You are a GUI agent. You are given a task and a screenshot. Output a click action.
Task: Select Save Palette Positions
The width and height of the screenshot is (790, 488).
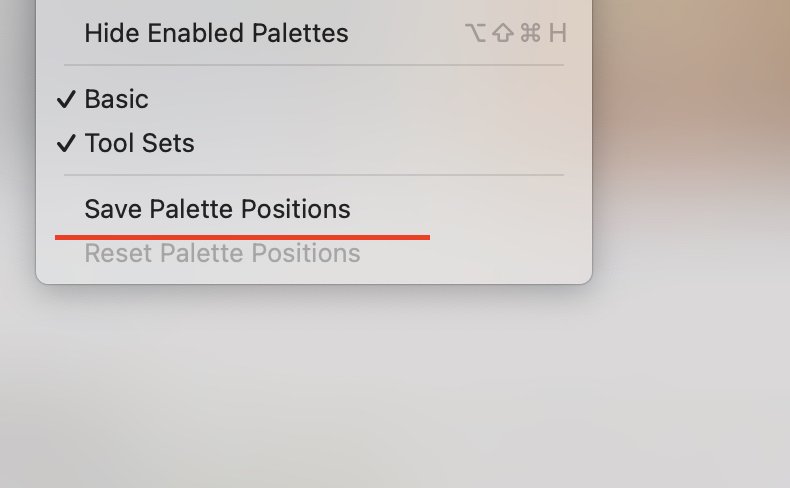tap(217, 210)
